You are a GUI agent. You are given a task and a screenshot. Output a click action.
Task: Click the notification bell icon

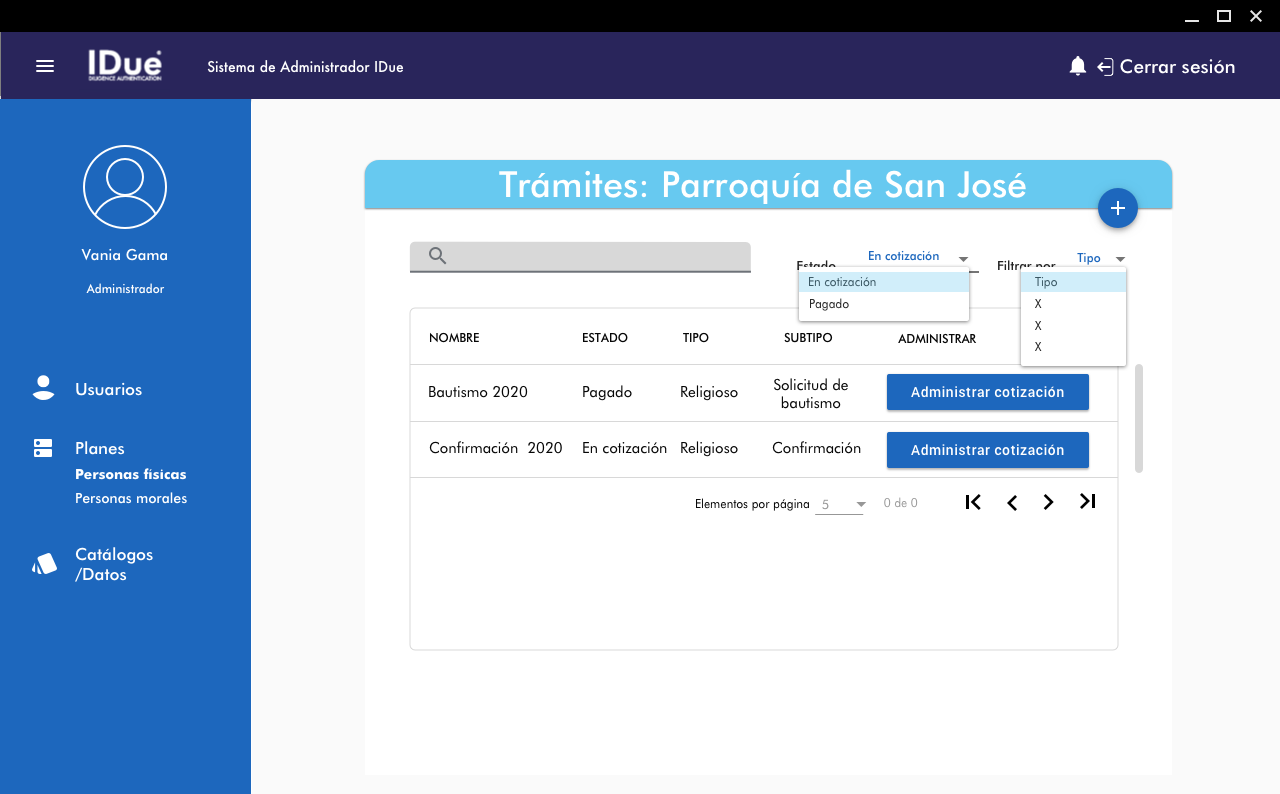click(x=1077, y=66)
